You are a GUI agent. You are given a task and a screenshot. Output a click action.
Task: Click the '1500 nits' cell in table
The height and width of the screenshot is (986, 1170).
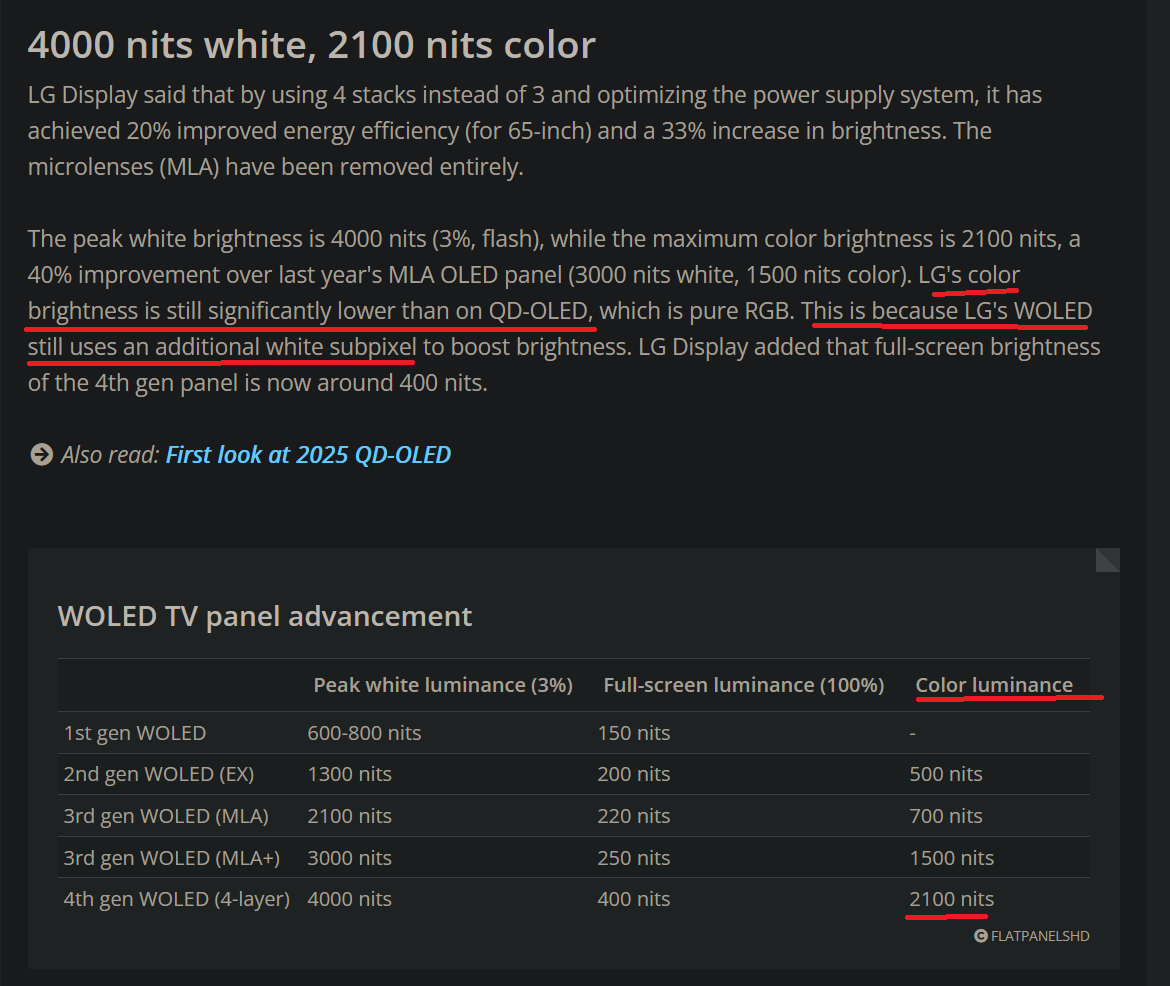click(x=951, y=858)
